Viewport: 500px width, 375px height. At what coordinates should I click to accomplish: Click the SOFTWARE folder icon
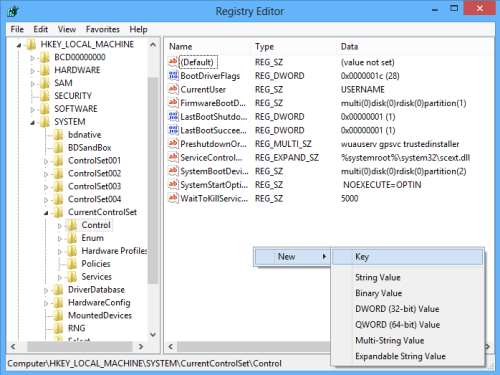click(x=45, y=109)
